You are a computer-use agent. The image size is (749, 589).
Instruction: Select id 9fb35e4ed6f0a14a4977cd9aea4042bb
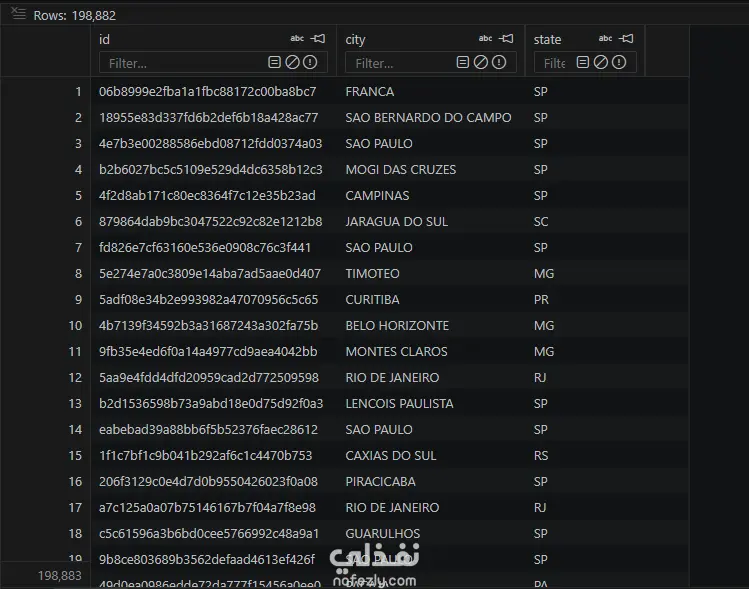[208, 352]
